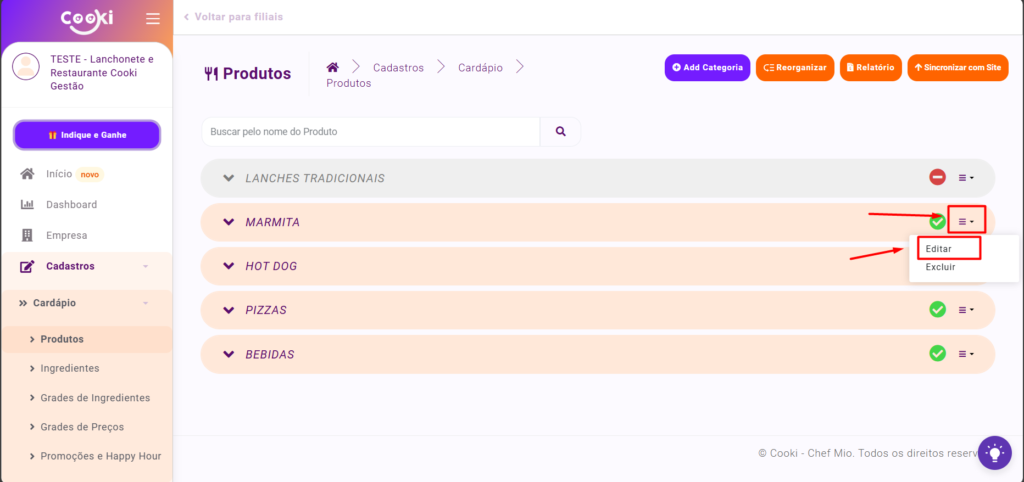Select Excluir from the context menu
The width and height of the screenshot is (1024, 482).
click(940, 267)
